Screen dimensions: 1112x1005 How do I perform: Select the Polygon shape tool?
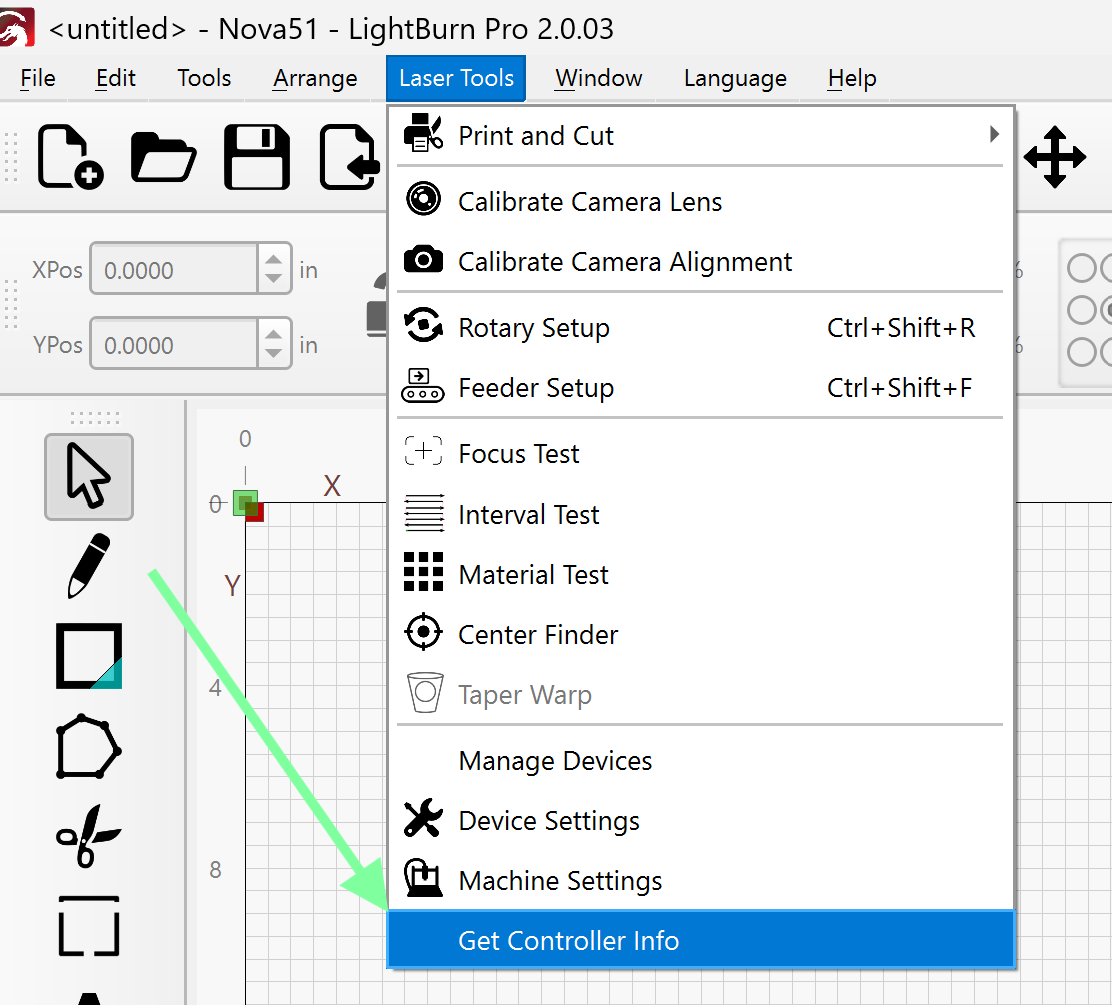pyautogui.click(x=89, y=747)
